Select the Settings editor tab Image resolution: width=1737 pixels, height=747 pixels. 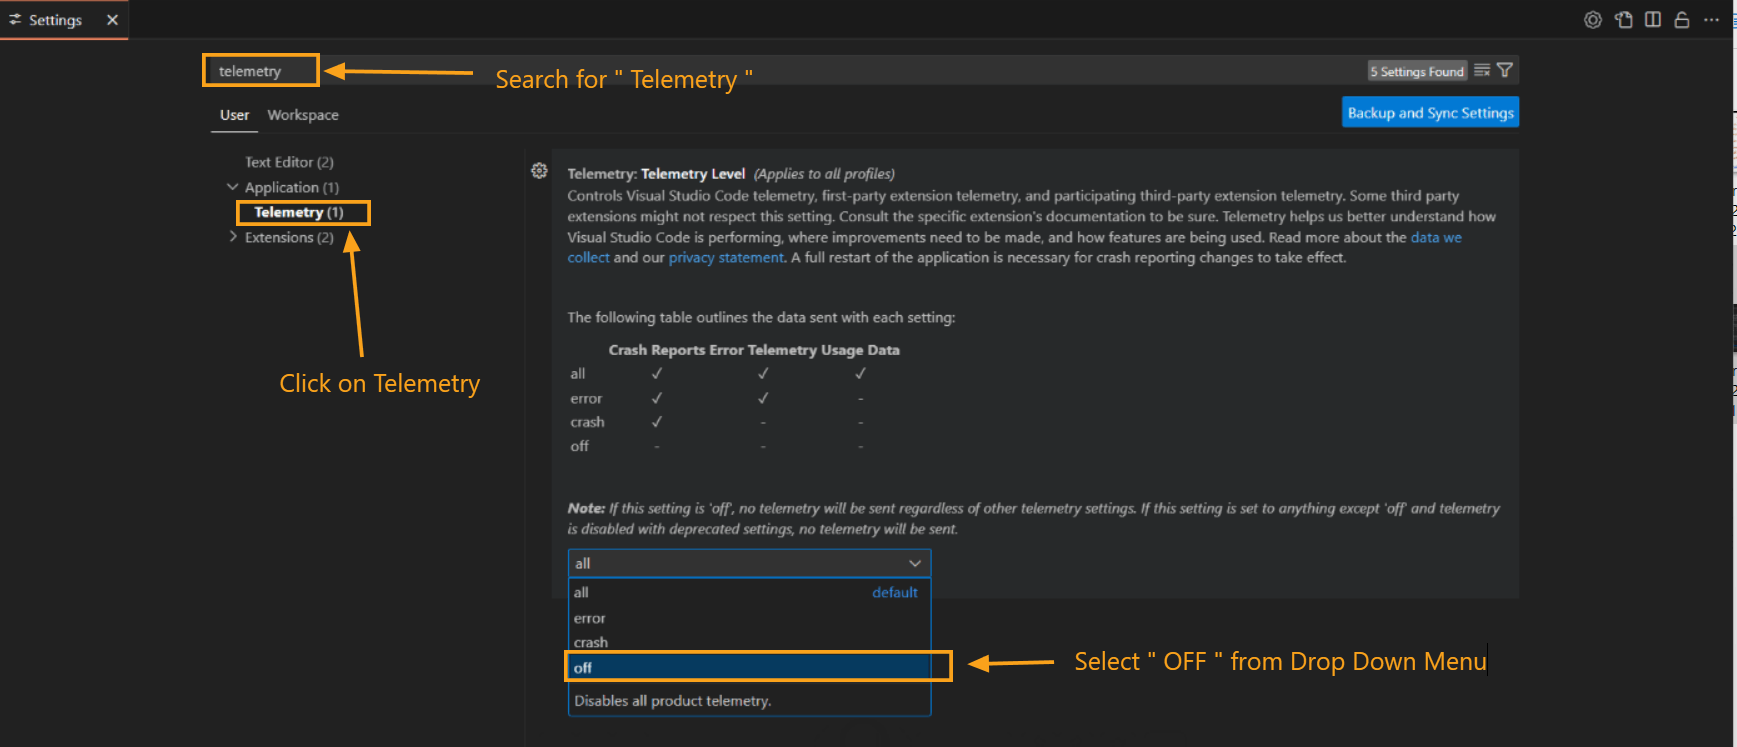tap(64, 20)
